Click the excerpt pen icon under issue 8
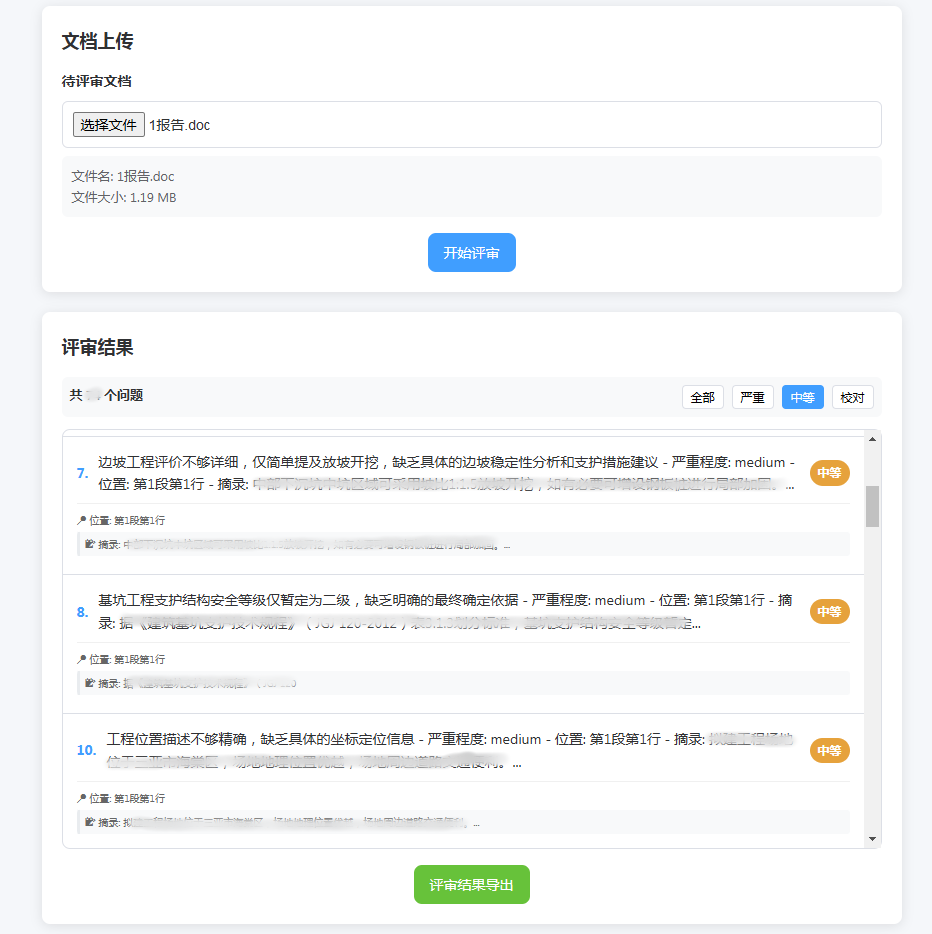 pos(89,682)
